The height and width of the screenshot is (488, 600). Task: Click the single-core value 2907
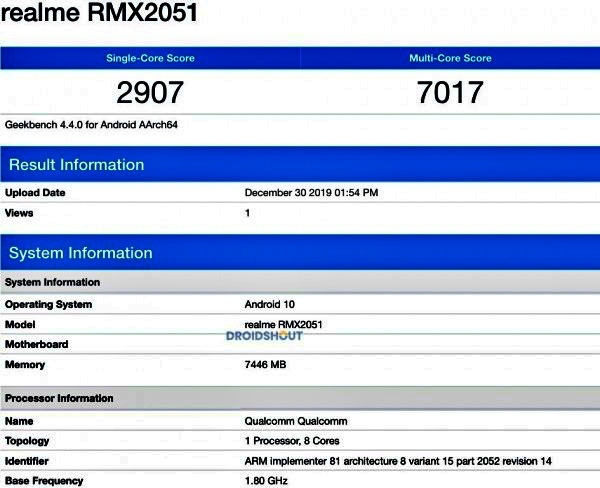click(150, 92)
